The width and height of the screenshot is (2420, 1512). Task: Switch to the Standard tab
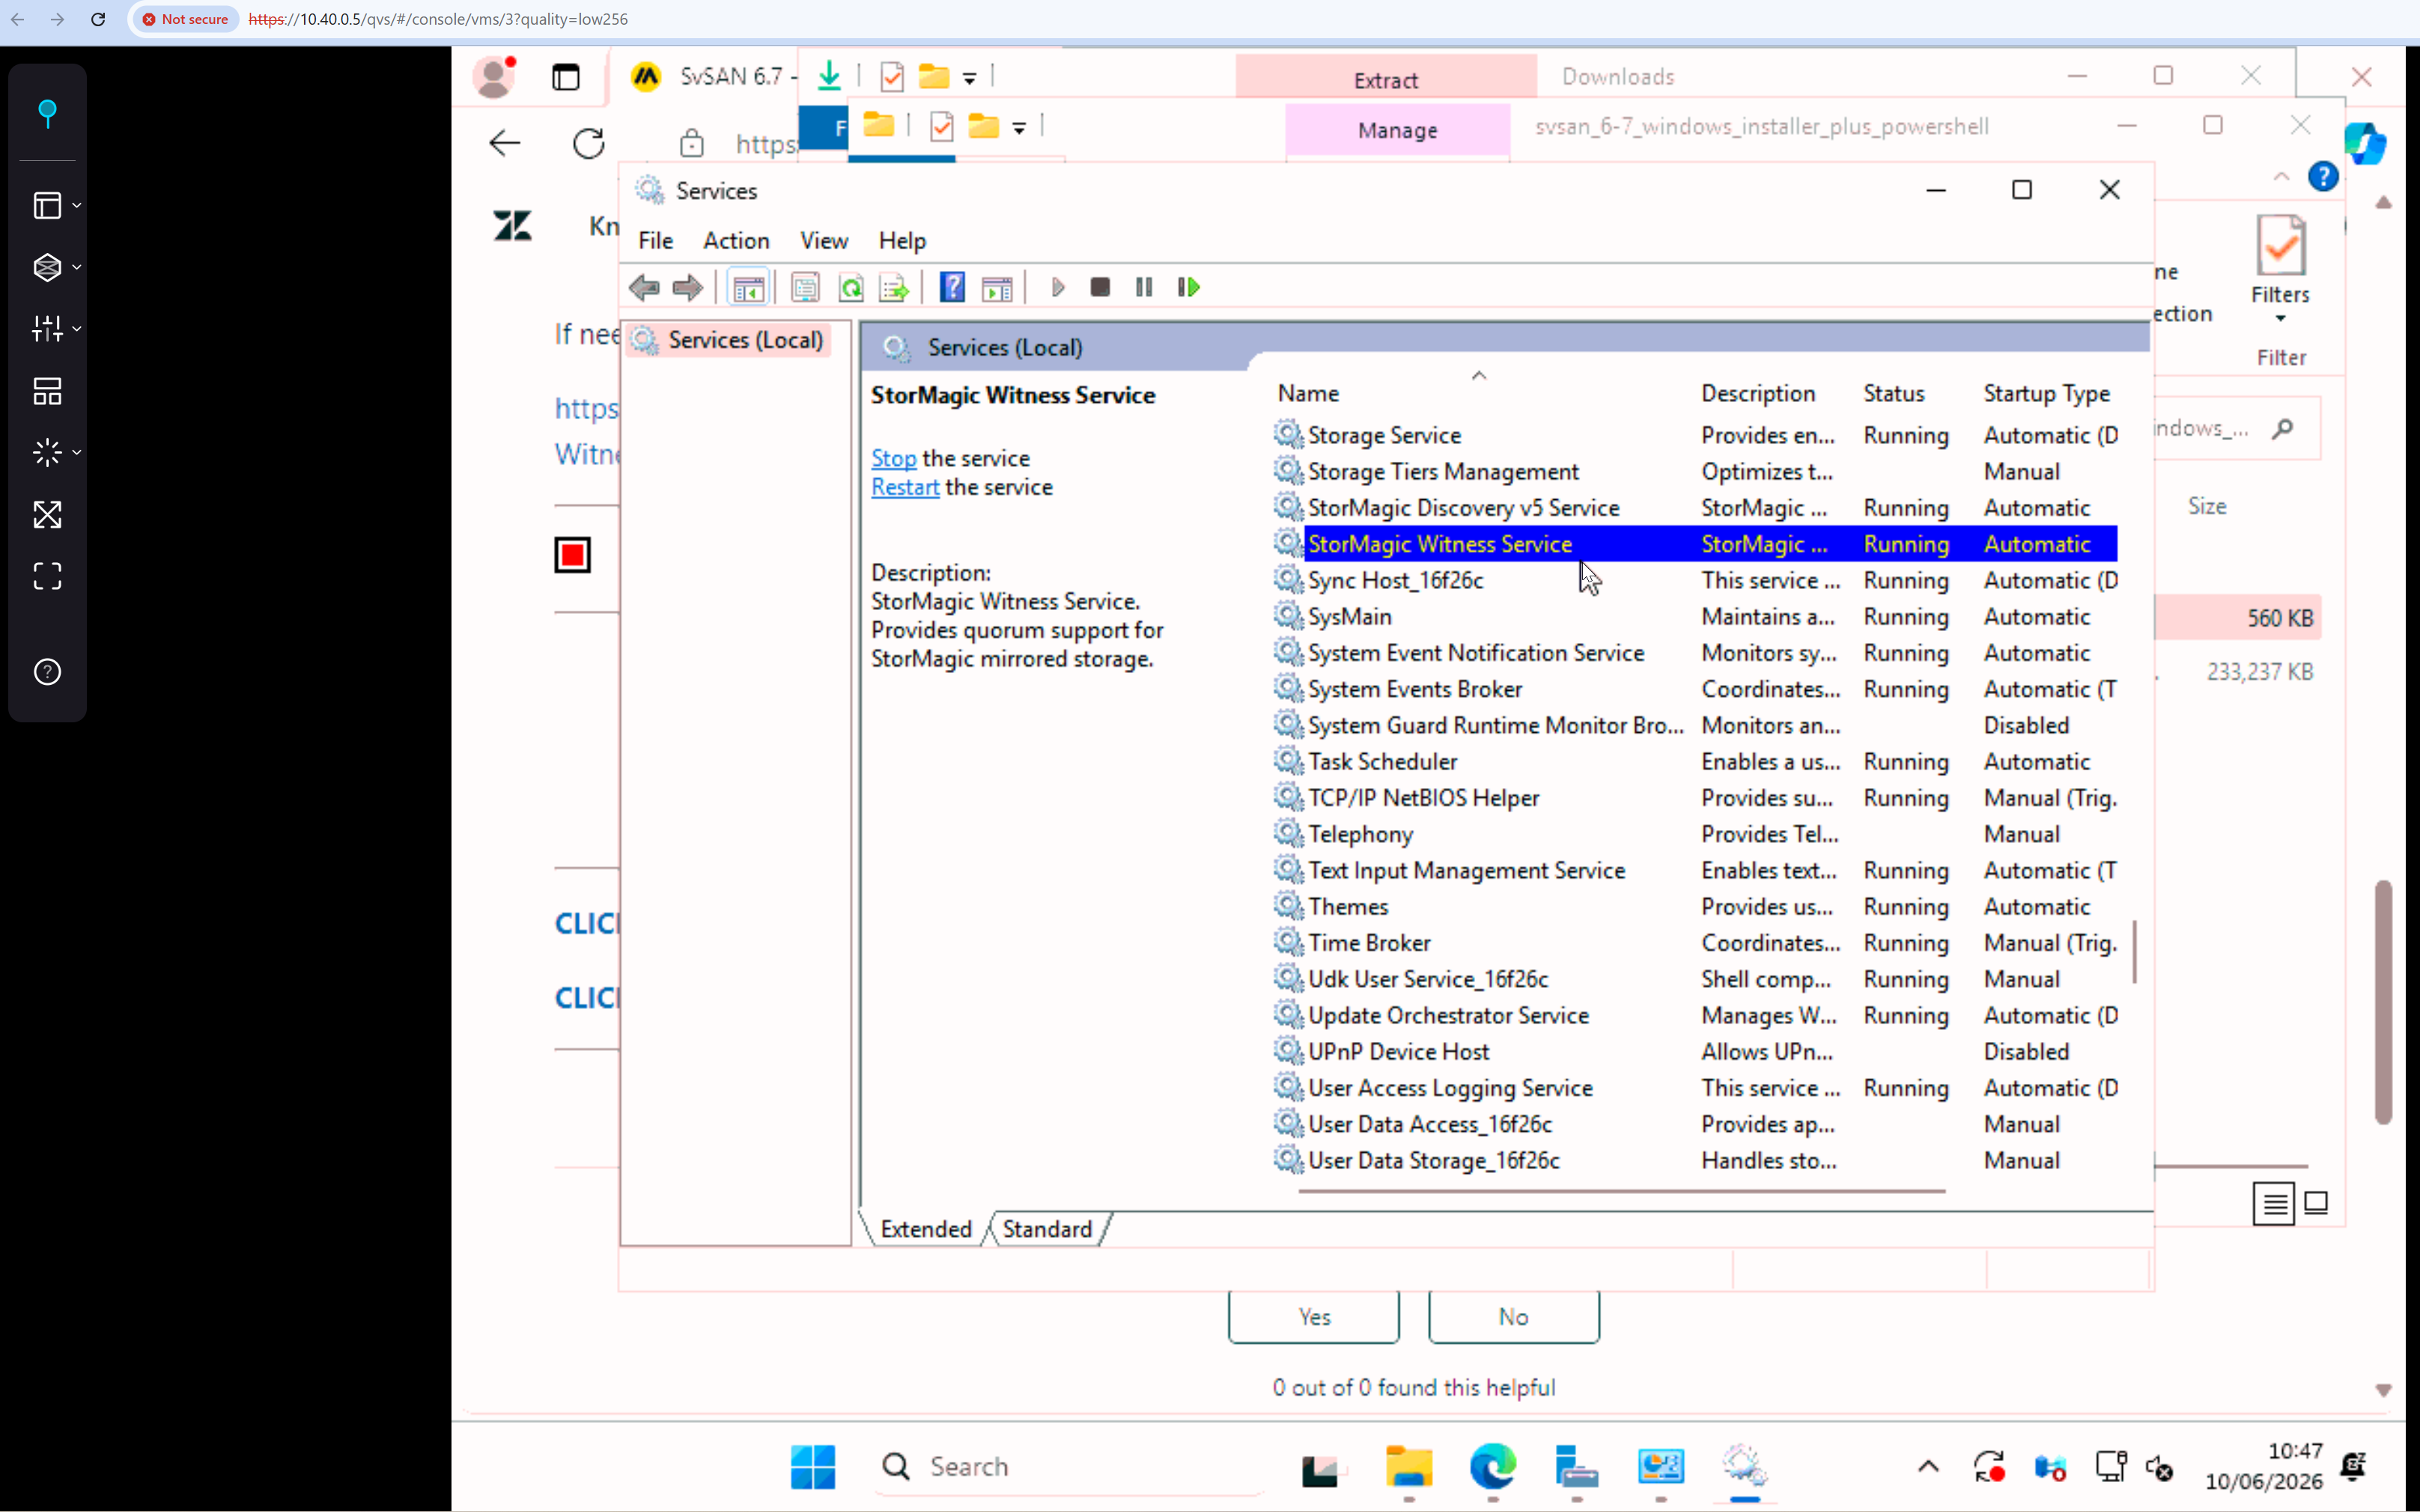tap(1047, 1229)
